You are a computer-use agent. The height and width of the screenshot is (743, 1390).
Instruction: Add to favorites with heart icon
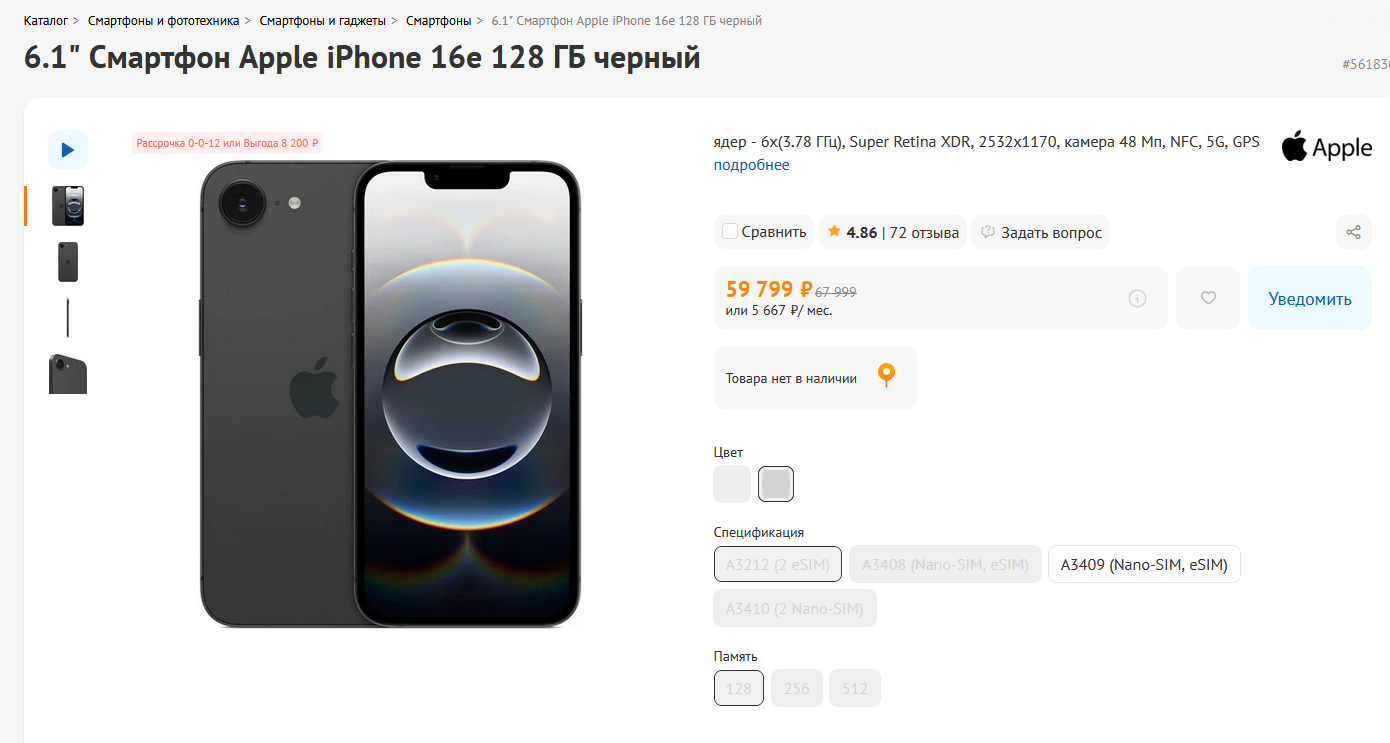1208,298
